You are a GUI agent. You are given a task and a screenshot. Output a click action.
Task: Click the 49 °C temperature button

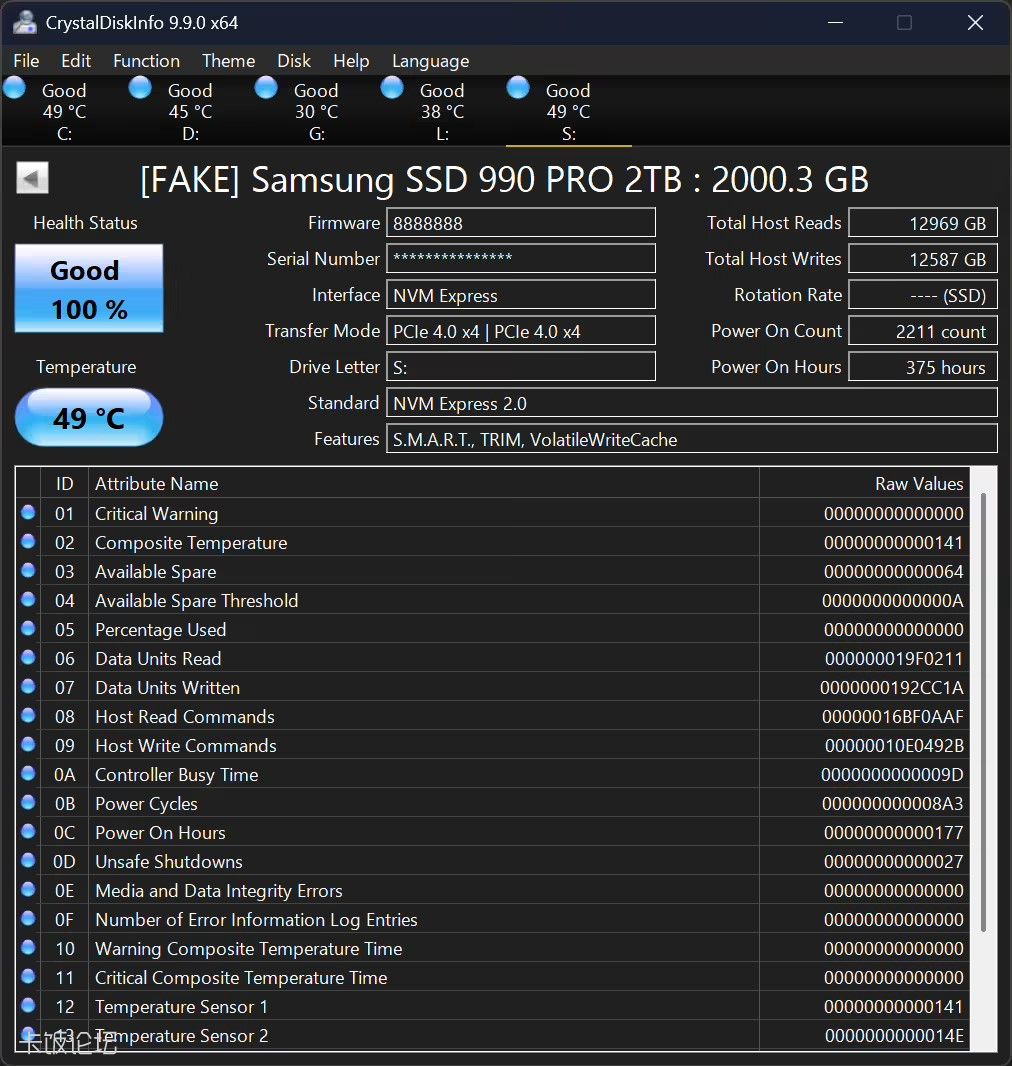coord(89,417)
